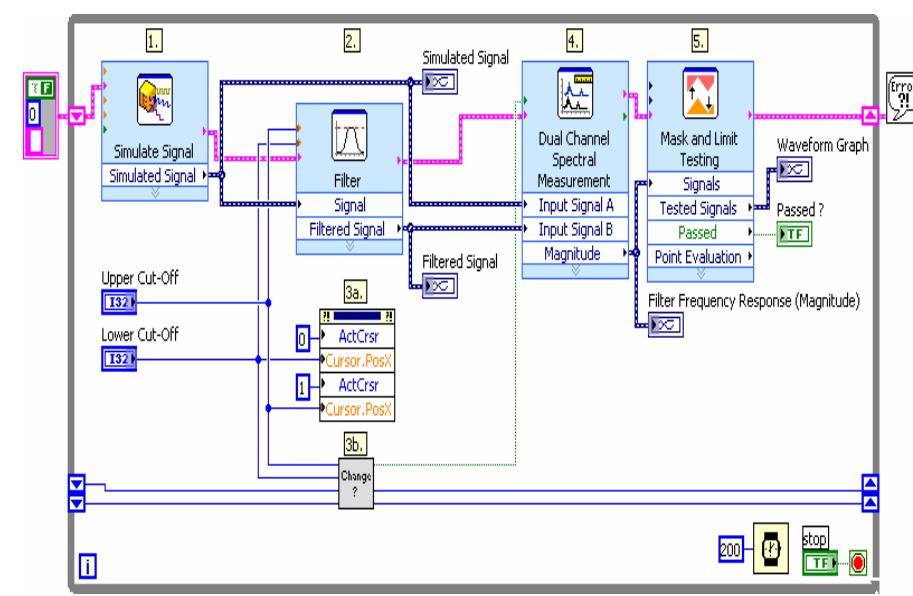Click the green Passed output terminal row

pyautogui.click(x=700, y=233)
